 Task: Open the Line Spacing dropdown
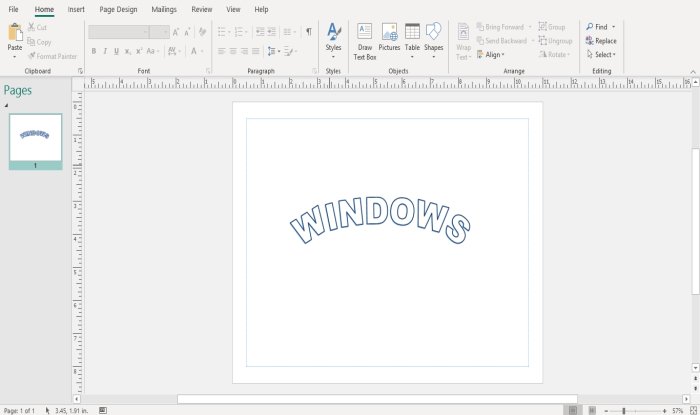point(274,51)
